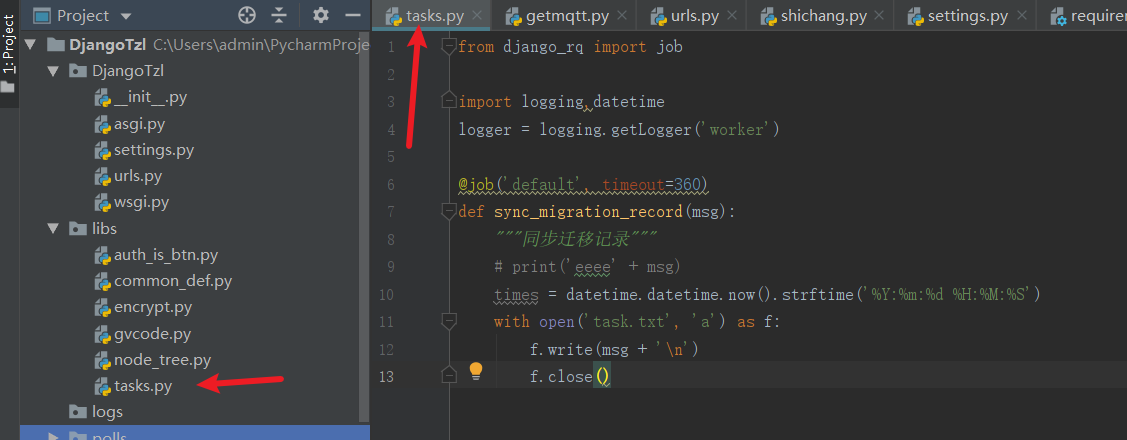Select encrypt.py in libs folder

click(x=153, y=307)
